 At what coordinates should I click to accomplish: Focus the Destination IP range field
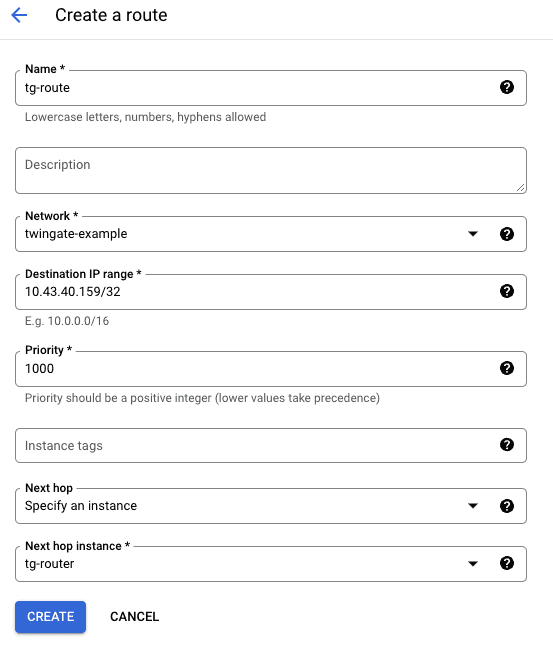[271, 292]
